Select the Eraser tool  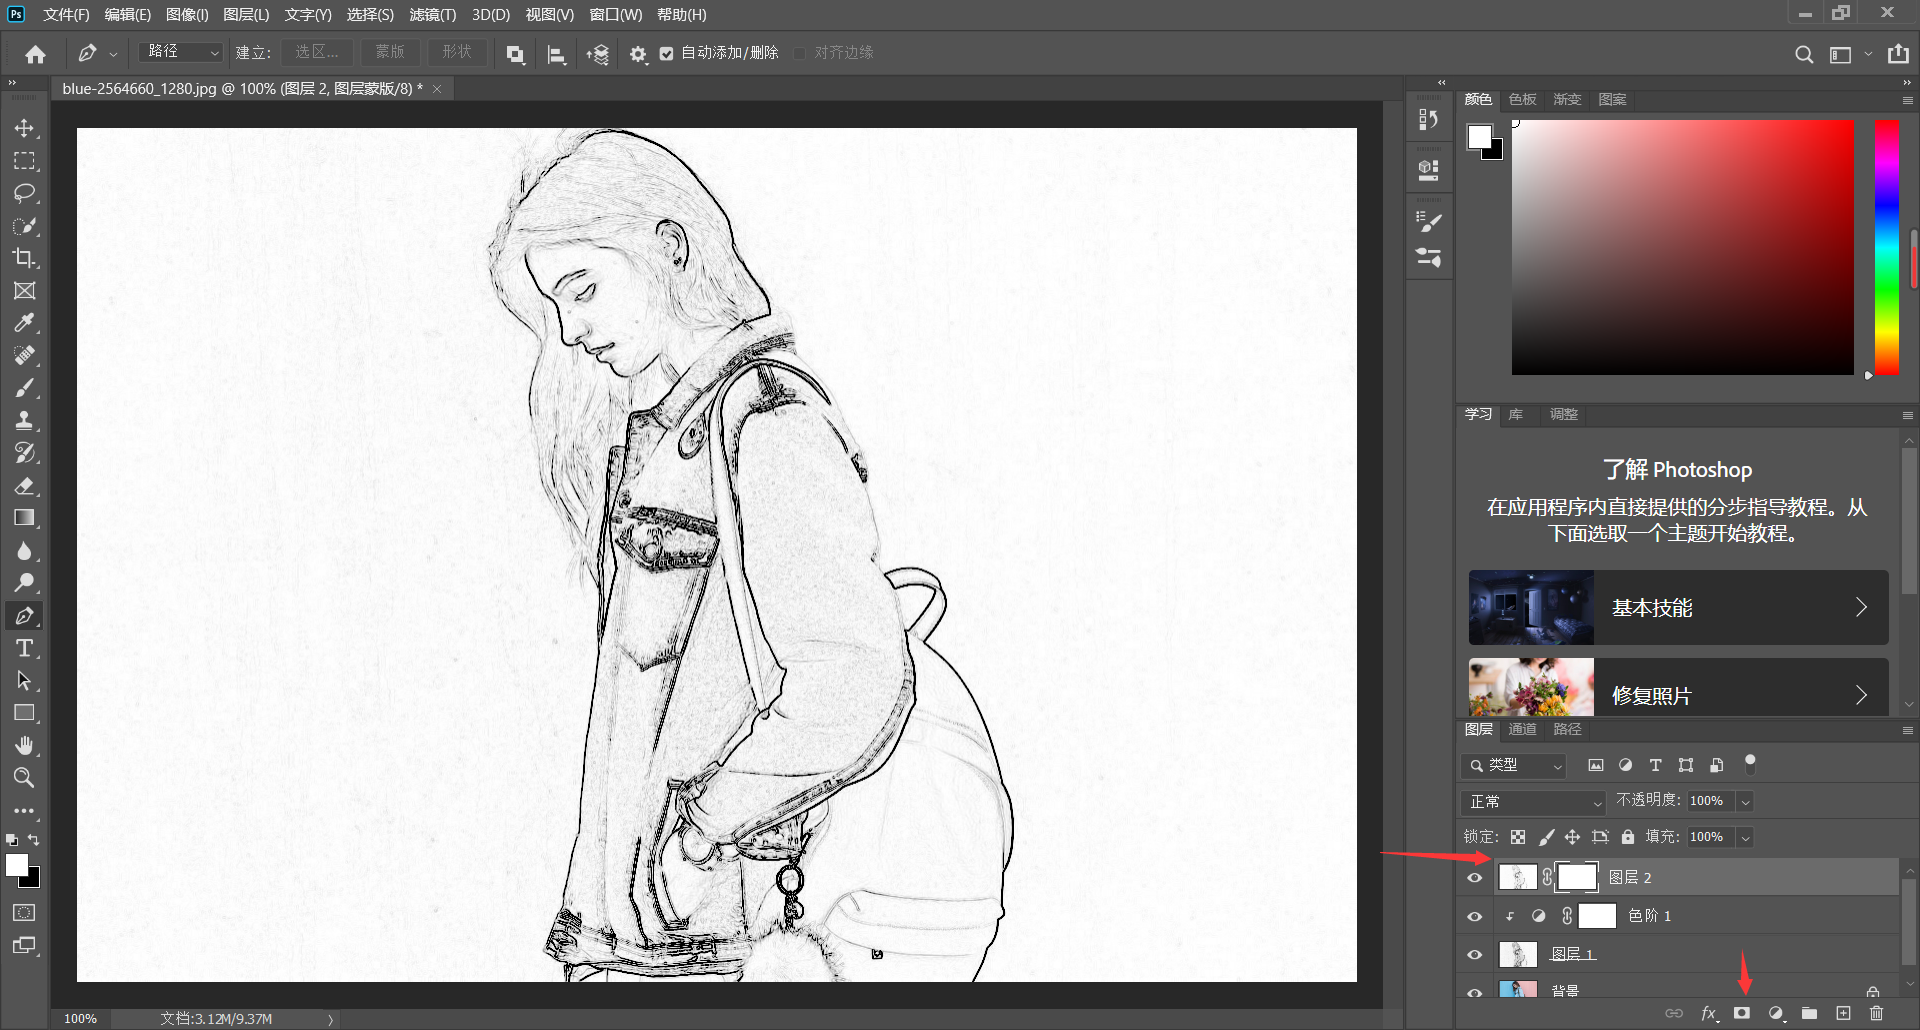coord(24,486)
